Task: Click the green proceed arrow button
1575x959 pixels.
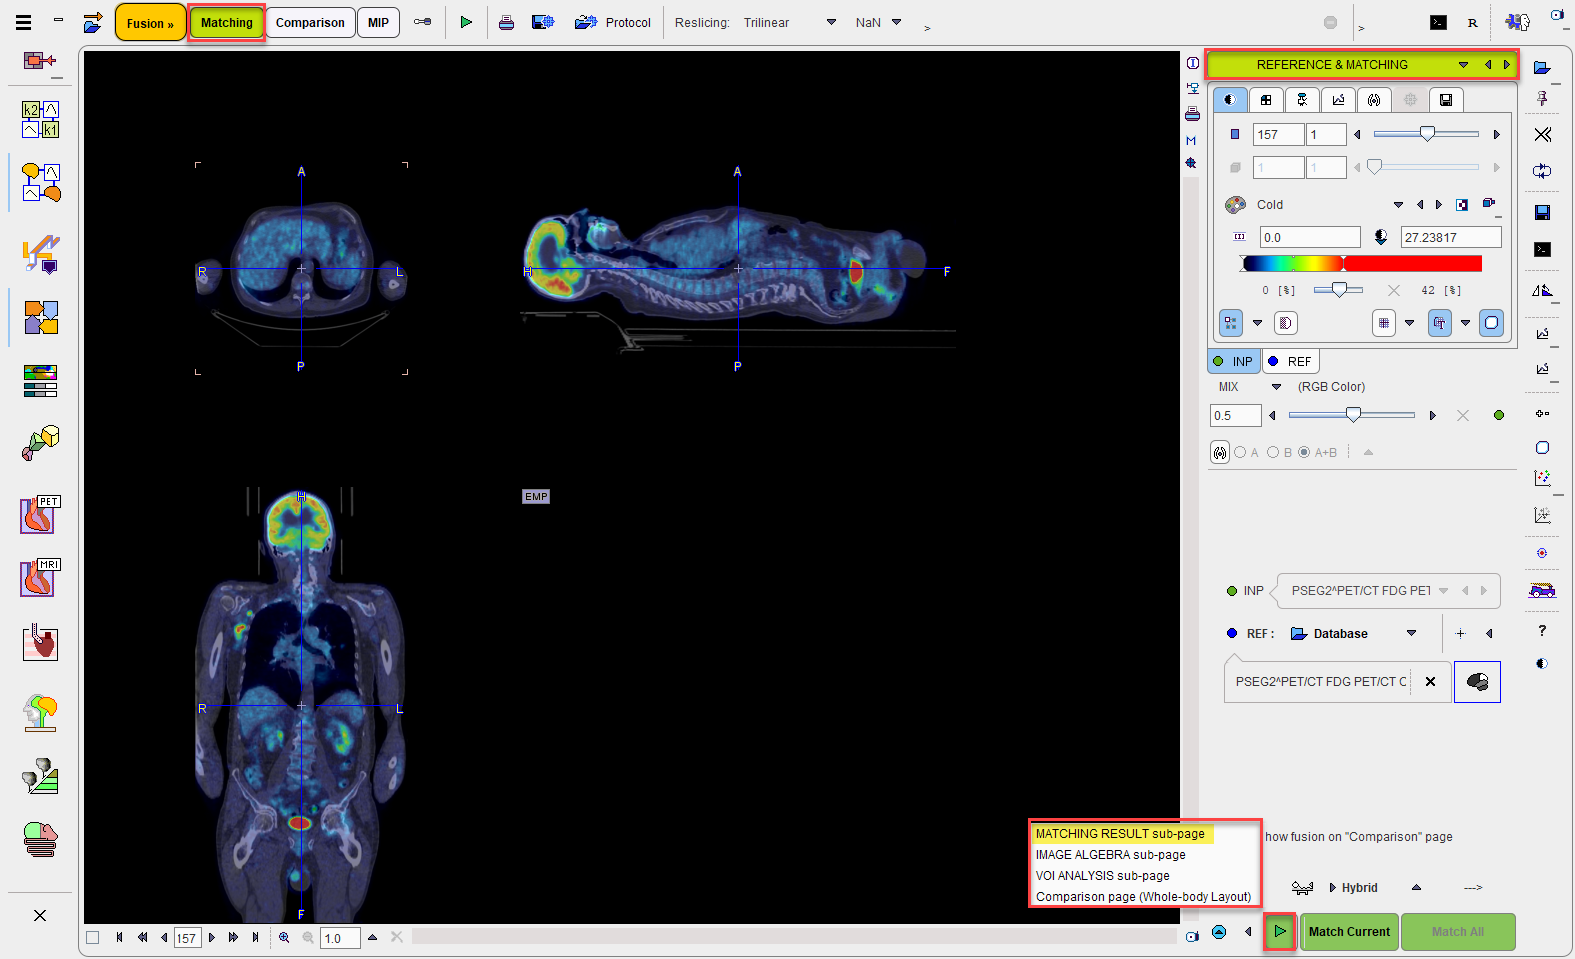Action: [x=1280, y=932]
